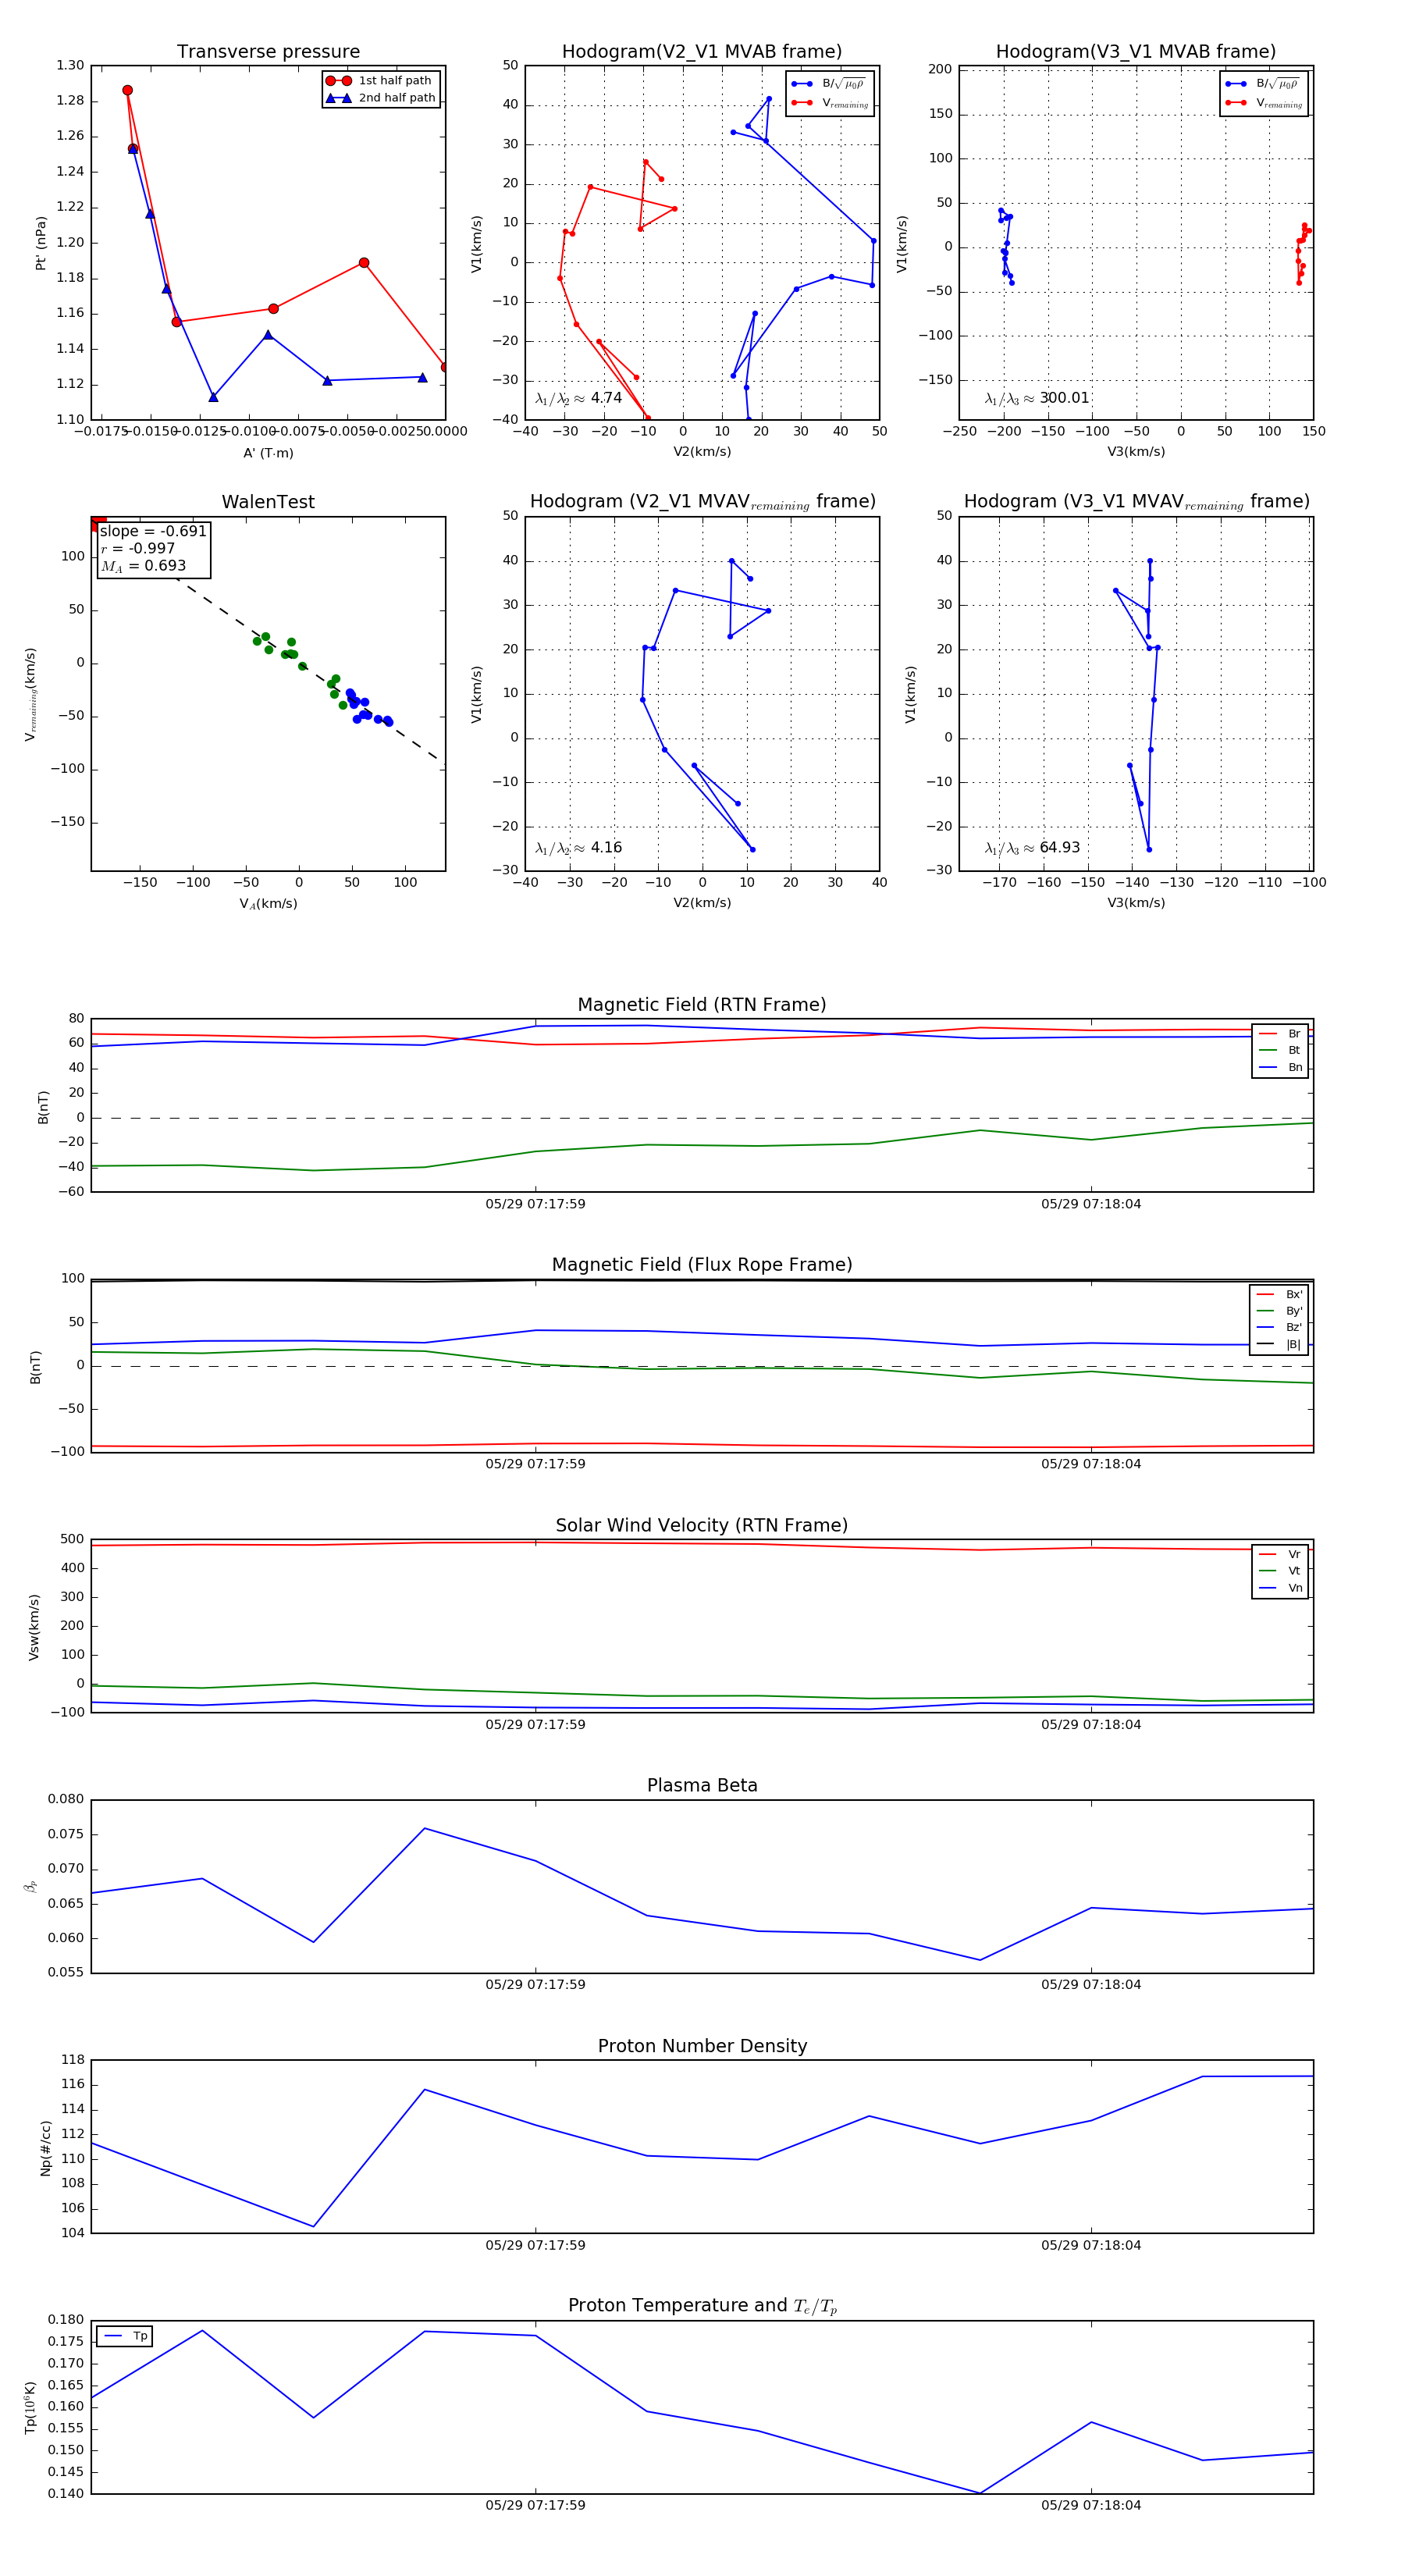Click the 'Bx'' legend entry
The image size is (1405, 2576).
(1279, 1294)
